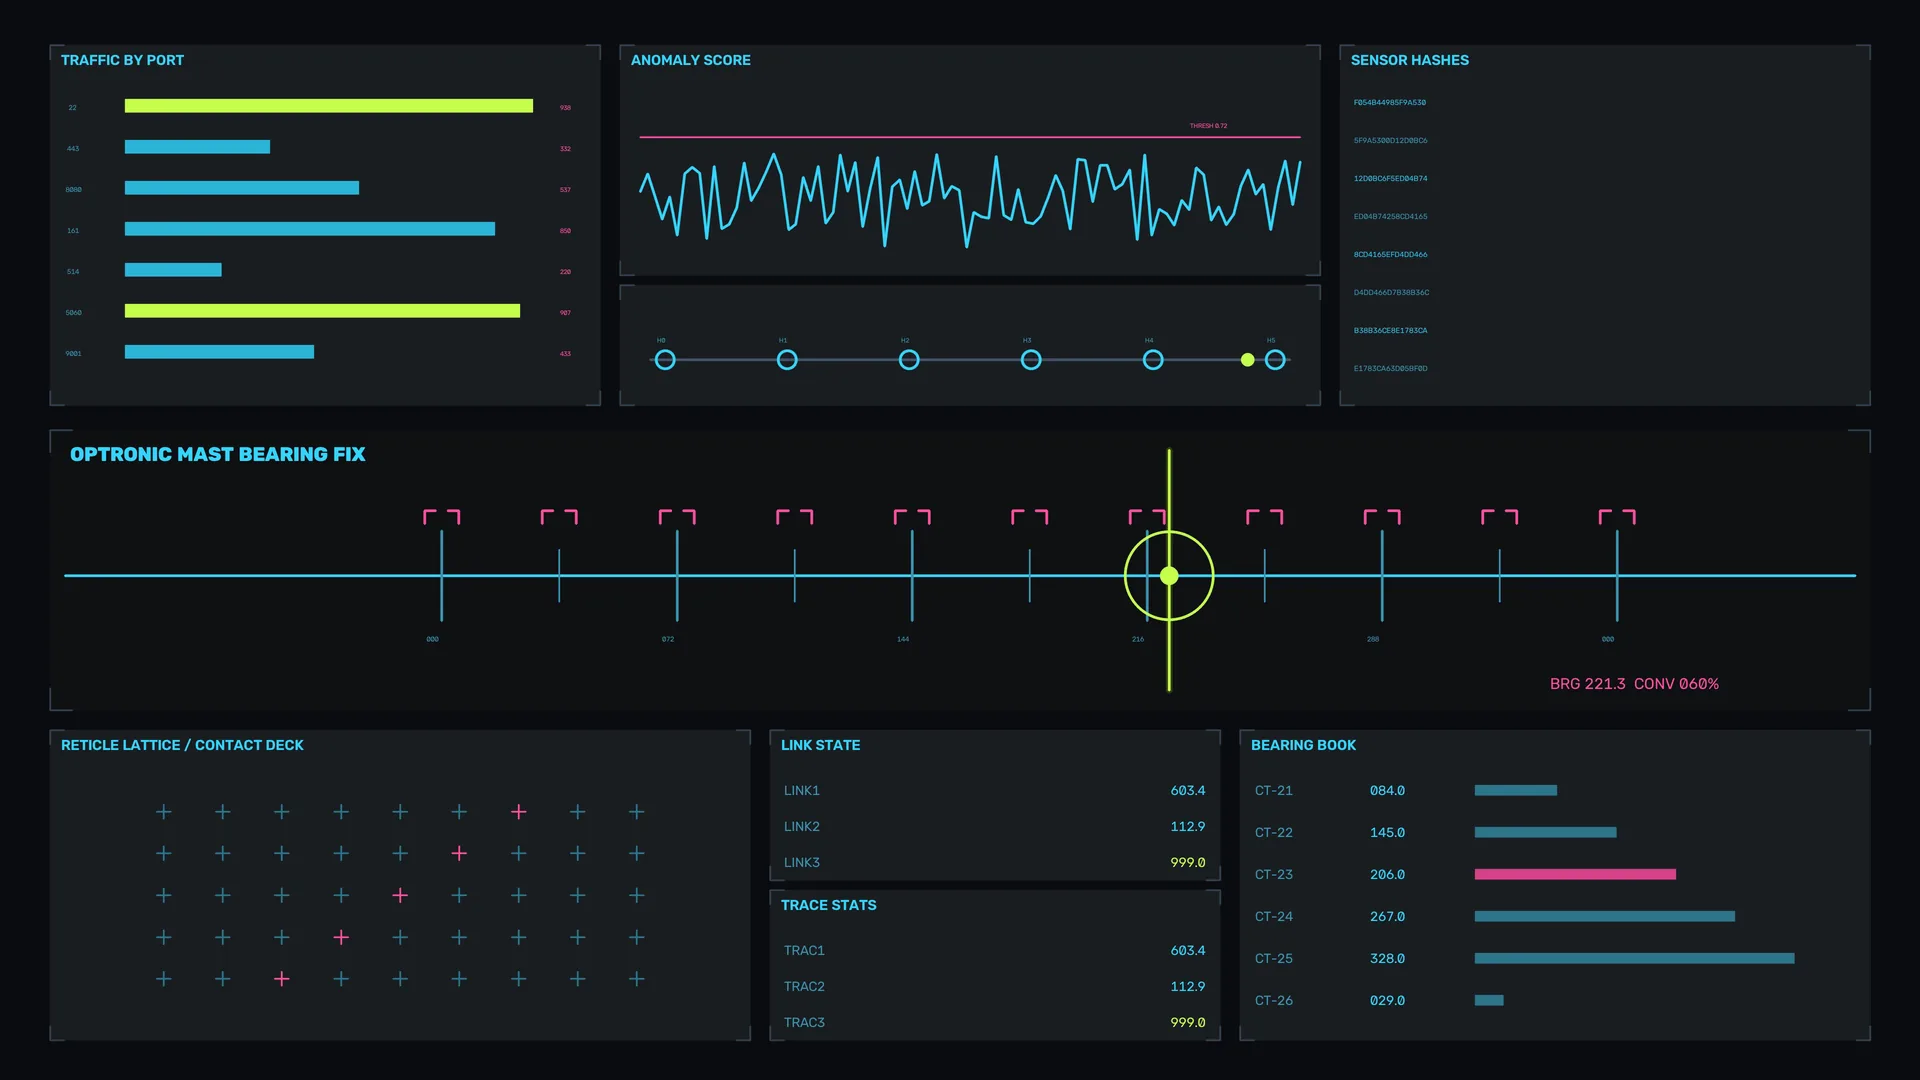
Task: Click the TRAC1 row label
Action: click(804, 950)
